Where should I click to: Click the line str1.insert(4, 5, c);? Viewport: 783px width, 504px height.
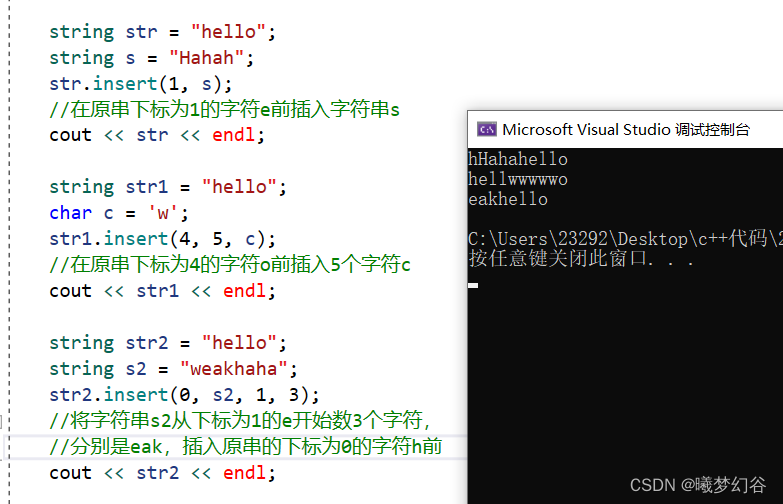coord(162,239)
